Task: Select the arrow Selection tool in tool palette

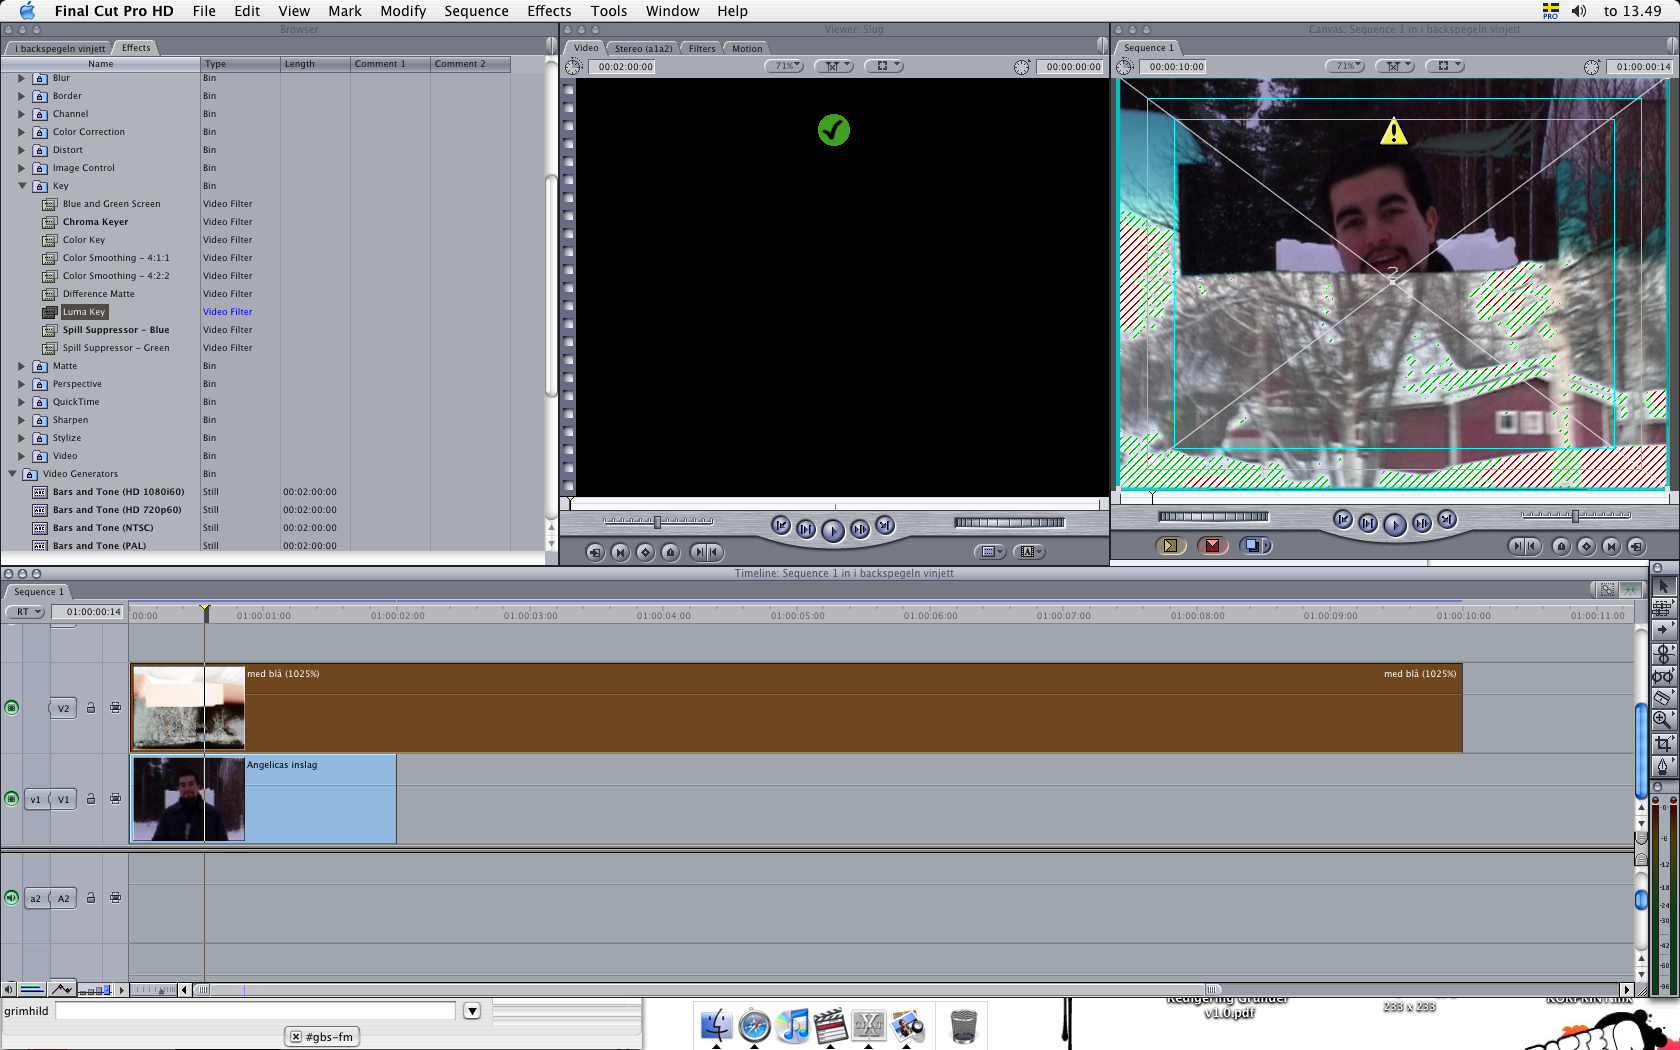Action: tap(1663, 586)
